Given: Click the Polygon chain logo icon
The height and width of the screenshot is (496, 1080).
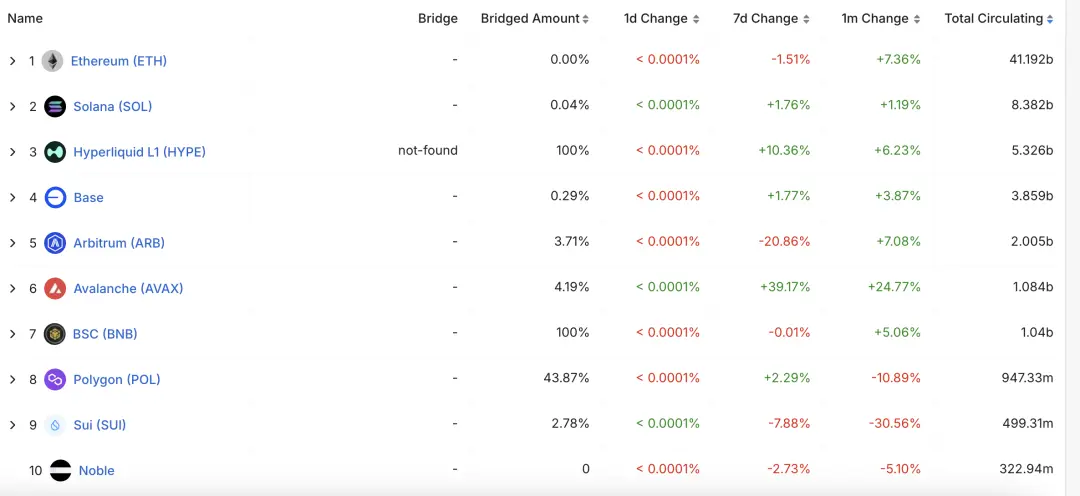Looking at the screenshot, I should (x=55, y=380).
